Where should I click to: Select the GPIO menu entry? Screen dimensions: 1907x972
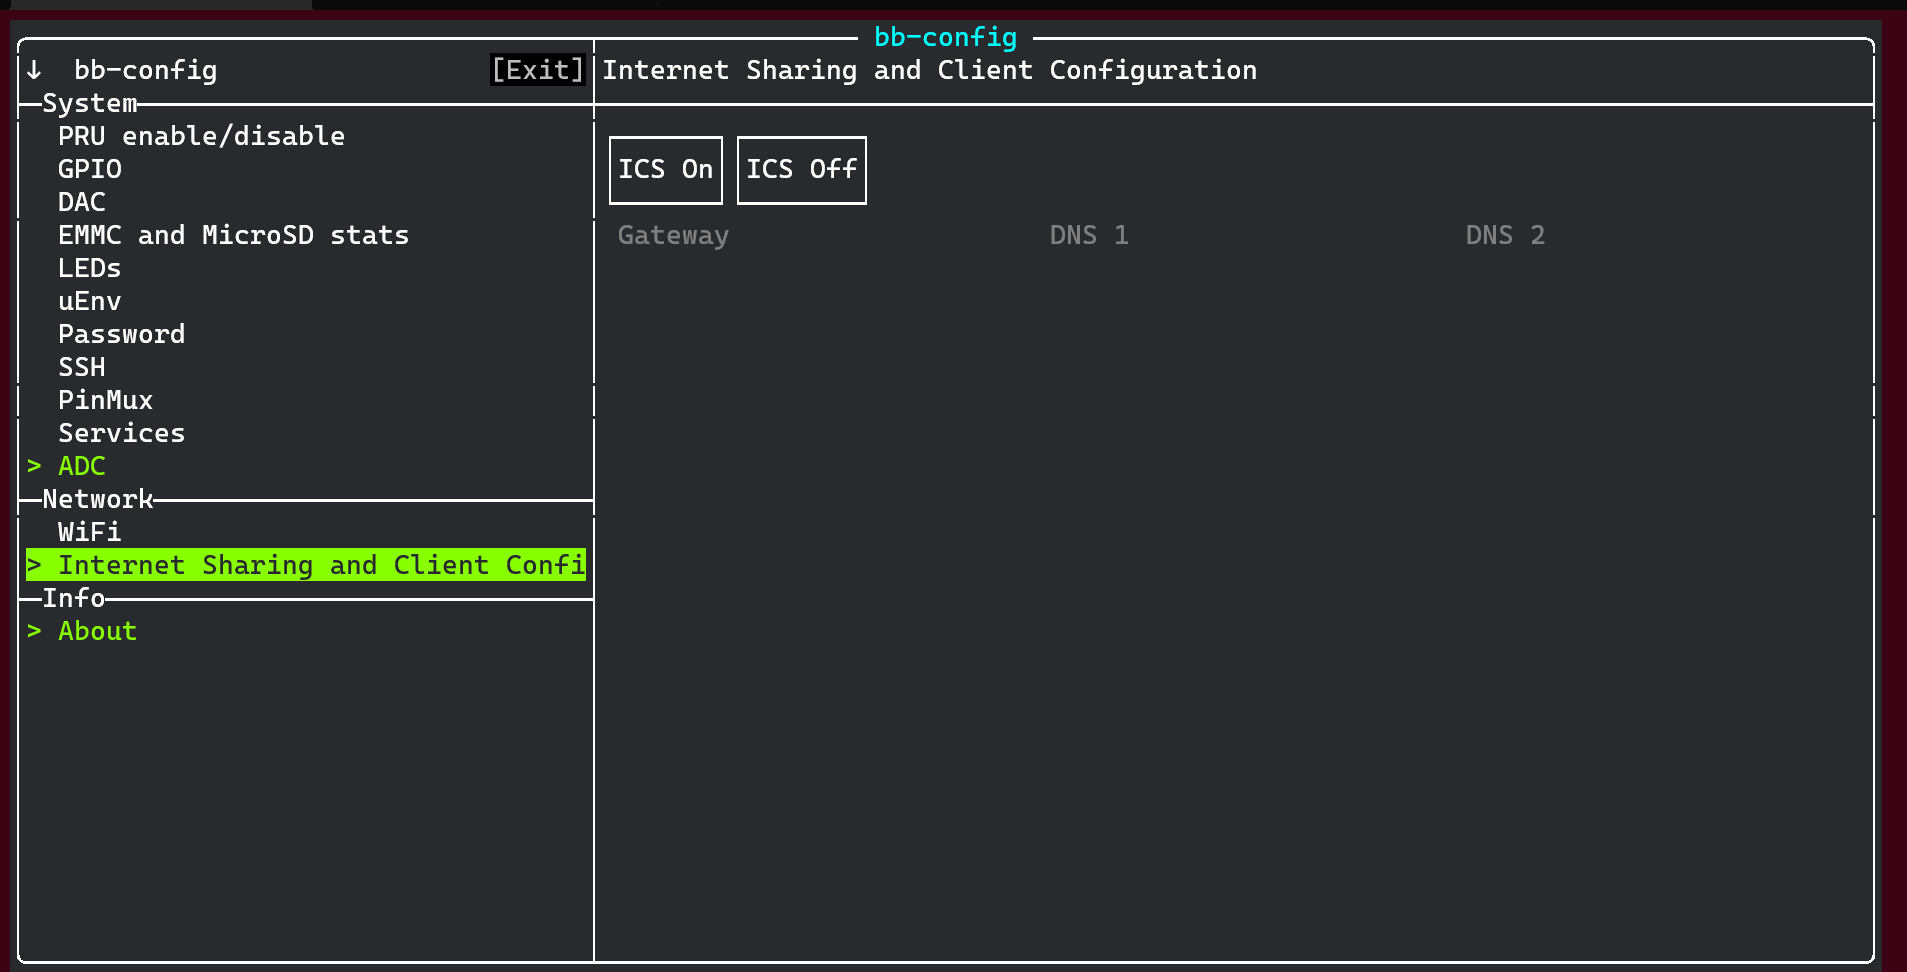tap(90, 169)
